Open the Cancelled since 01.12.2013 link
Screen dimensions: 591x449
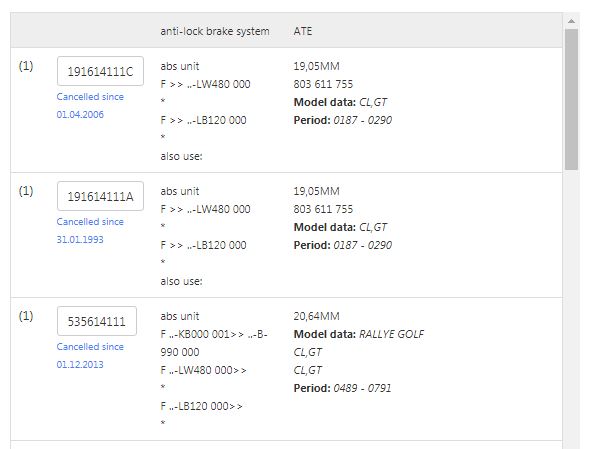point(90,356)
